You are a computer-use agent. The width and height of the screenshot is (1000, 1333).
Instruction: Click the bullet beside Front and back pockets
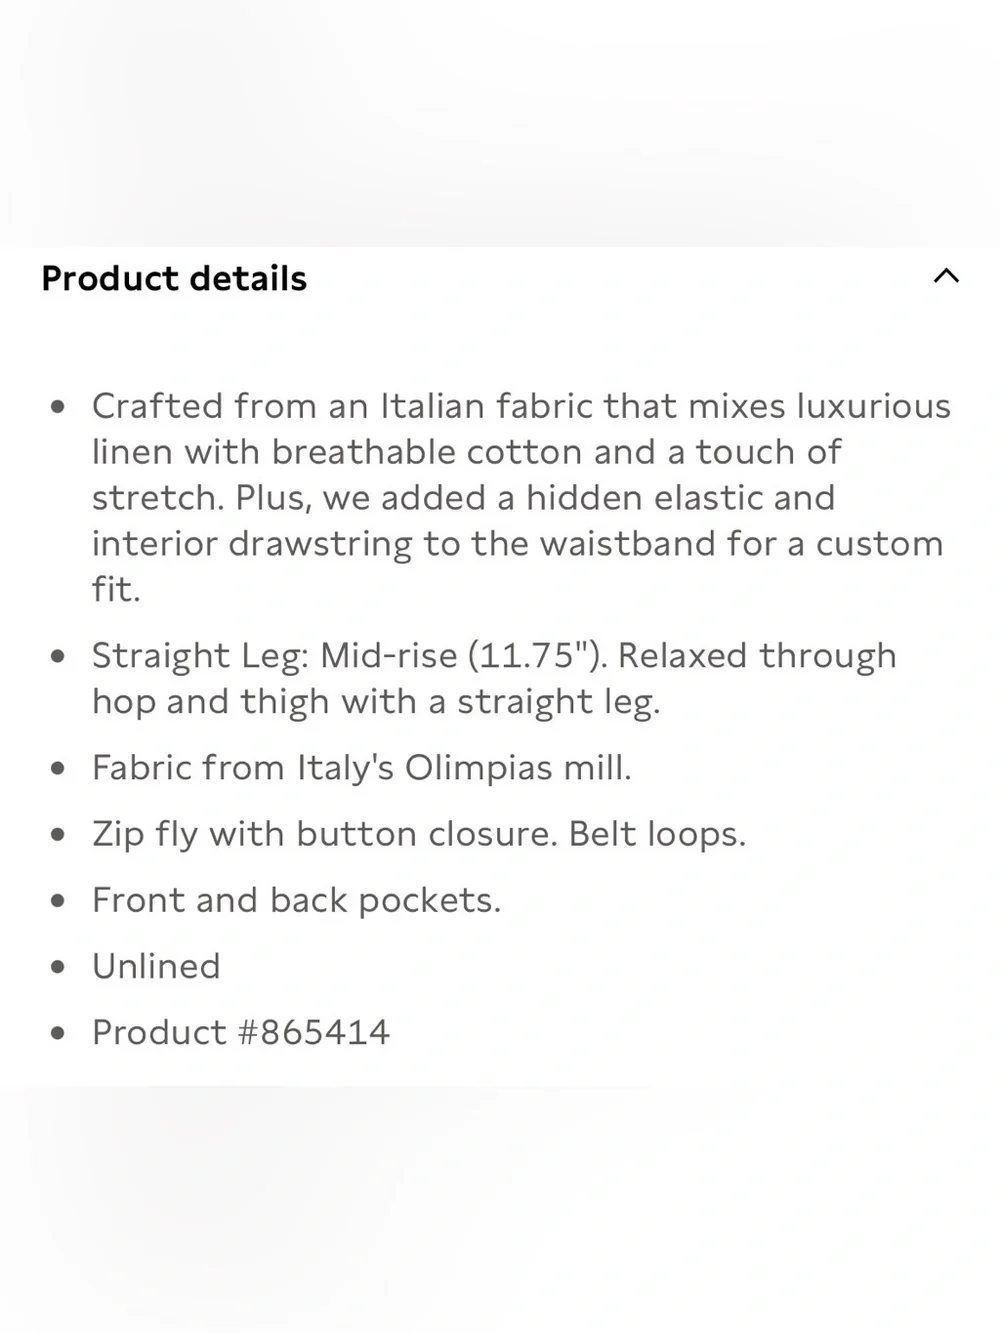point(58,901)
